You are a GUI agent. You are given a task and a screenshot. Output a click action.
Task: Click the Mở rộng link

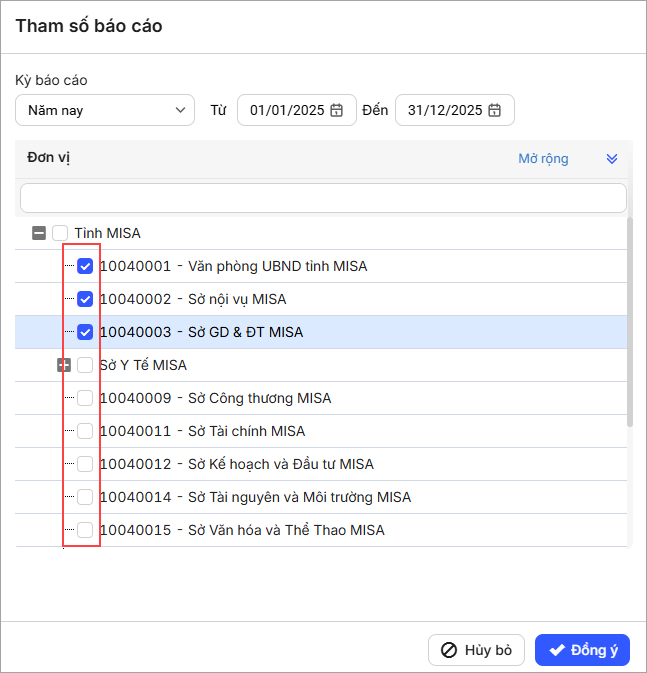543,159
